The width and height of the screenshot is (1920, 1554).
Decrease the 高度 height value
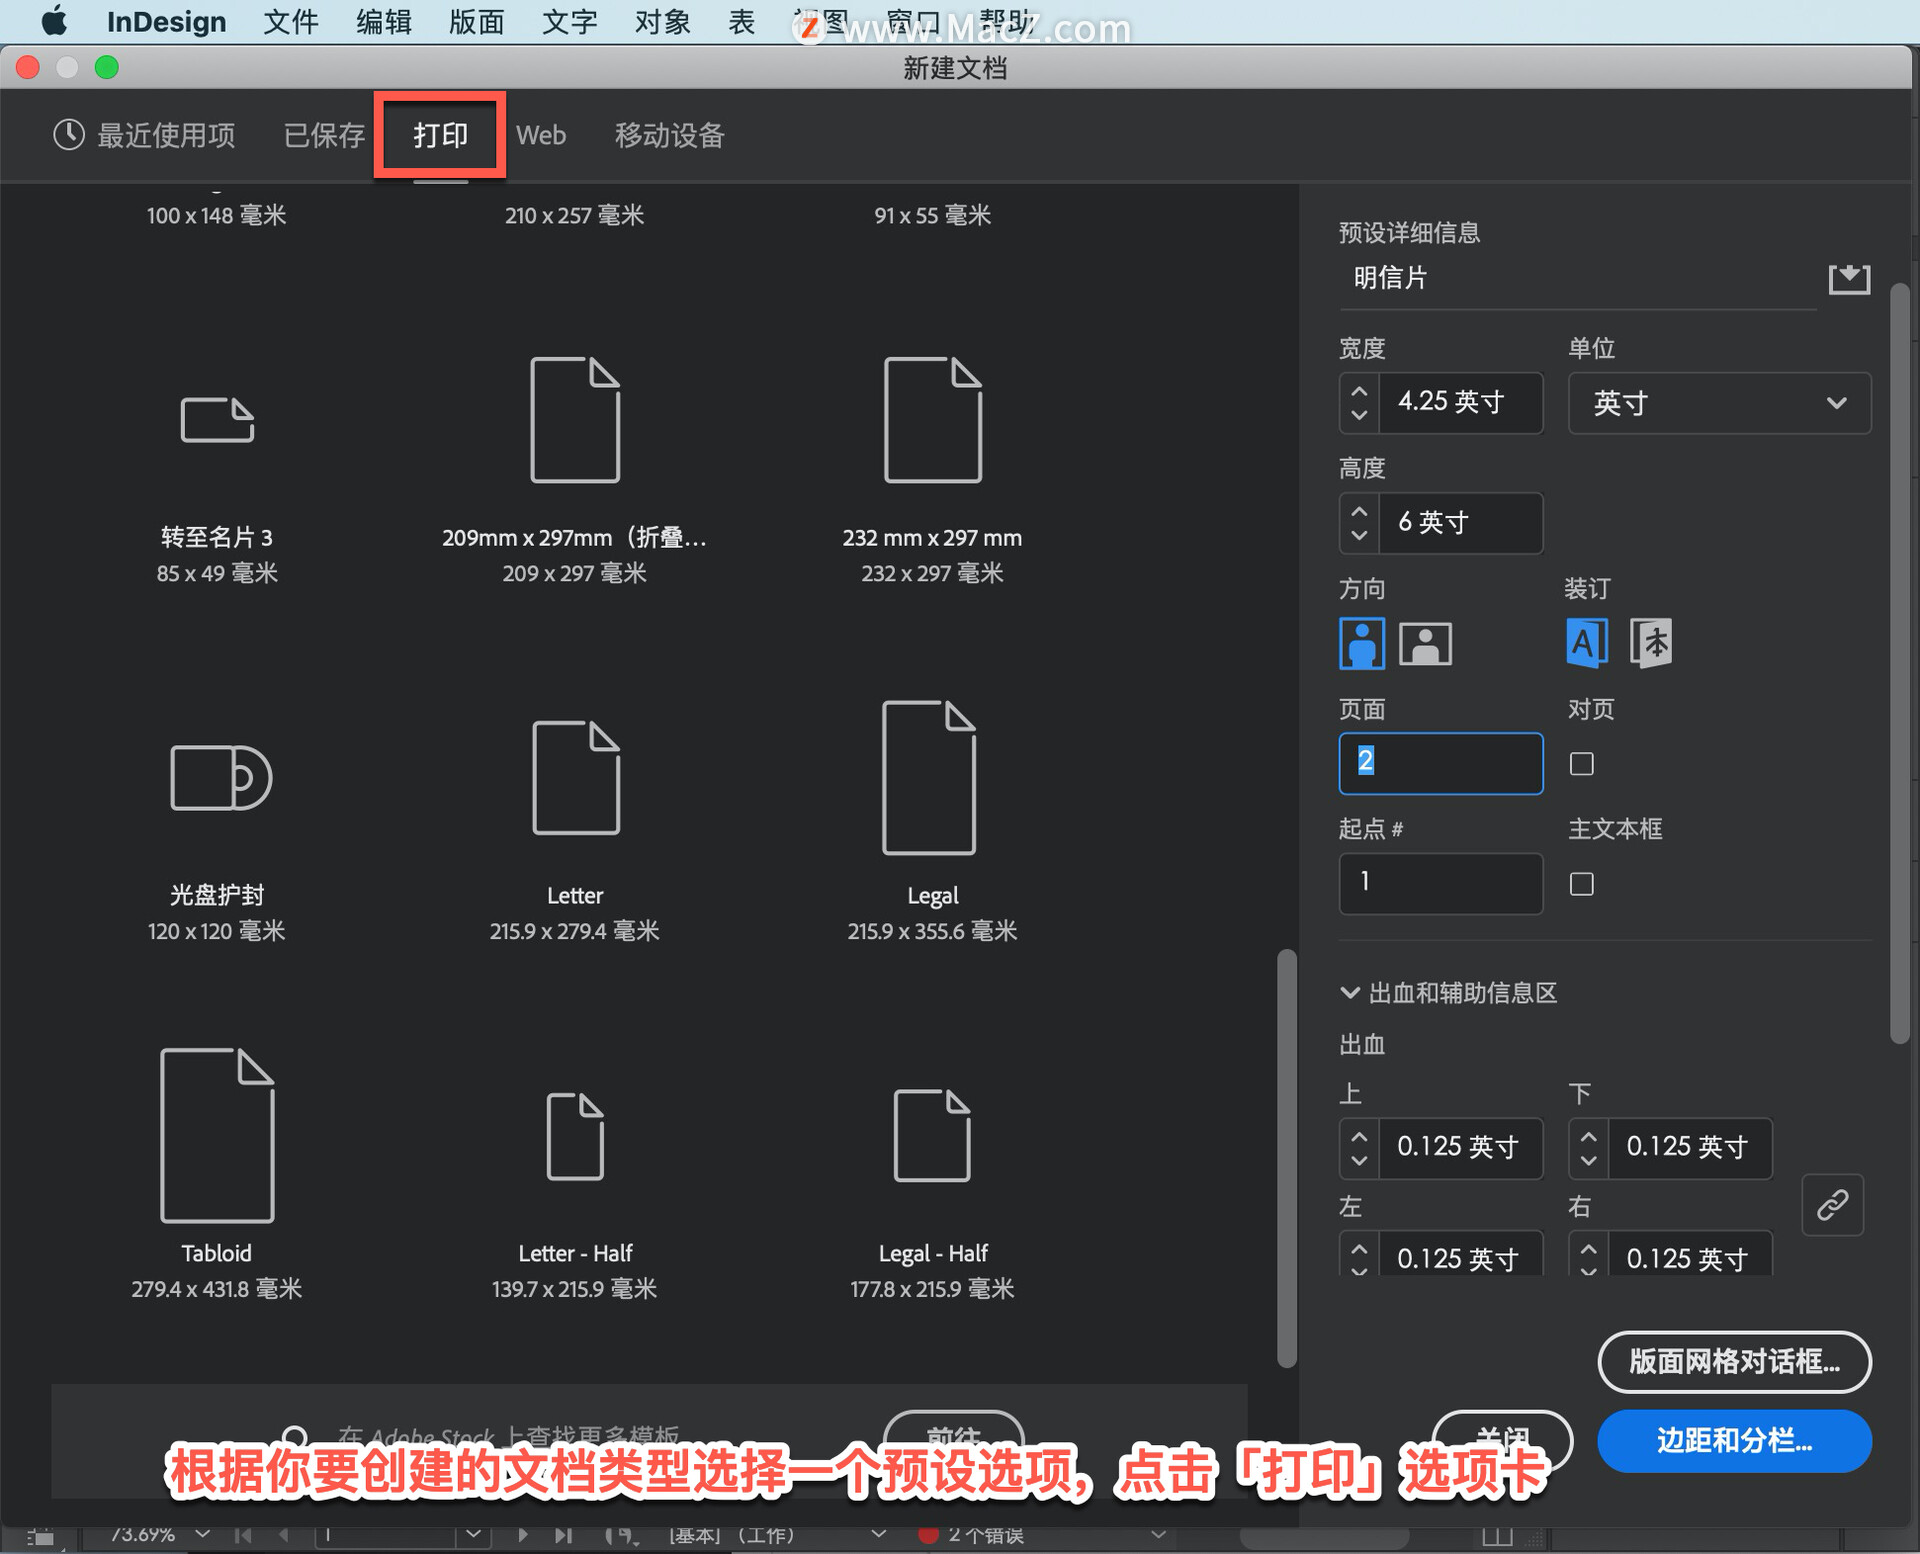(x=1359, y=535)
